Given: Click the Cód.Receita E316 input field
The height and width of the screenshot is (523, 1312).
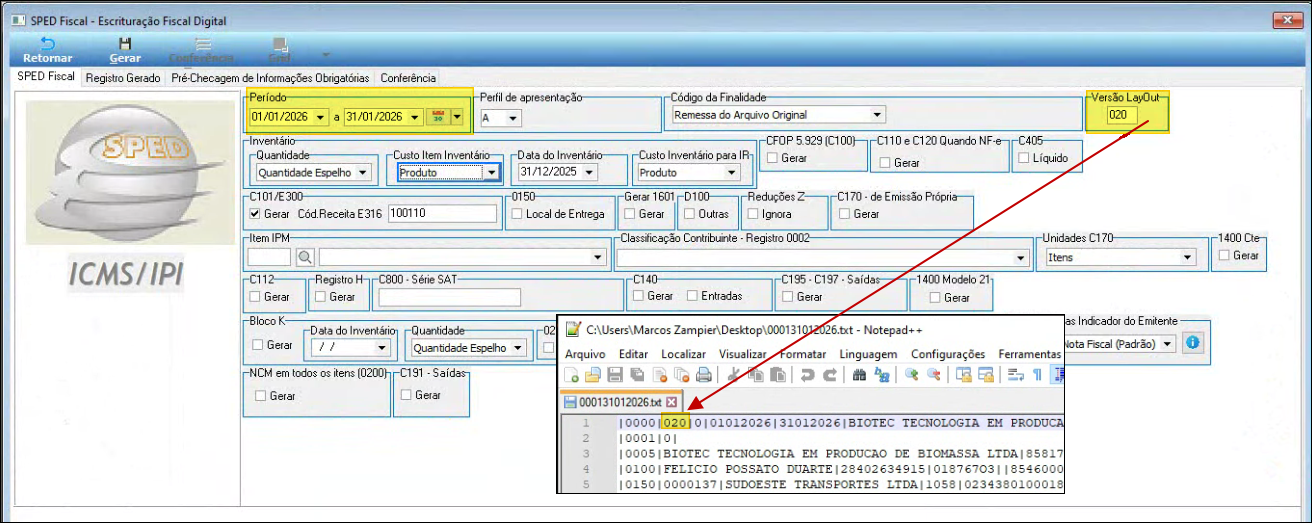Looking at the screenshot, I should click(x=442, y=214).
